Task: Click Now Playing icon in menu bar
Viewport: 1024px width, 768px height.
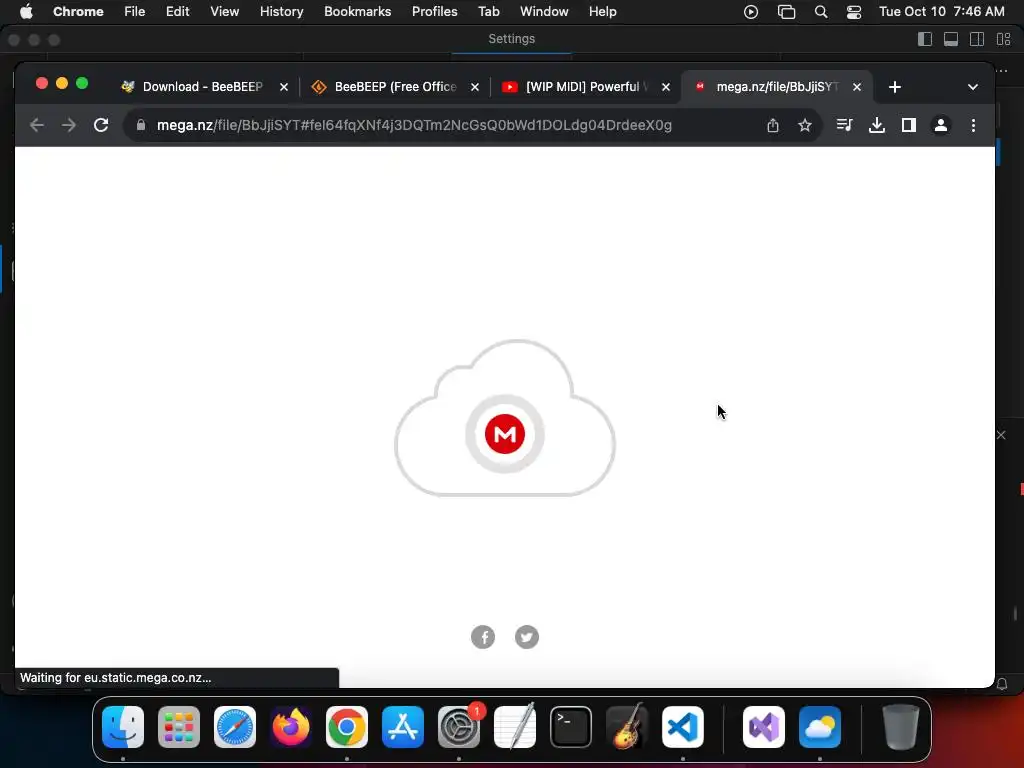Action: point(751,12)
